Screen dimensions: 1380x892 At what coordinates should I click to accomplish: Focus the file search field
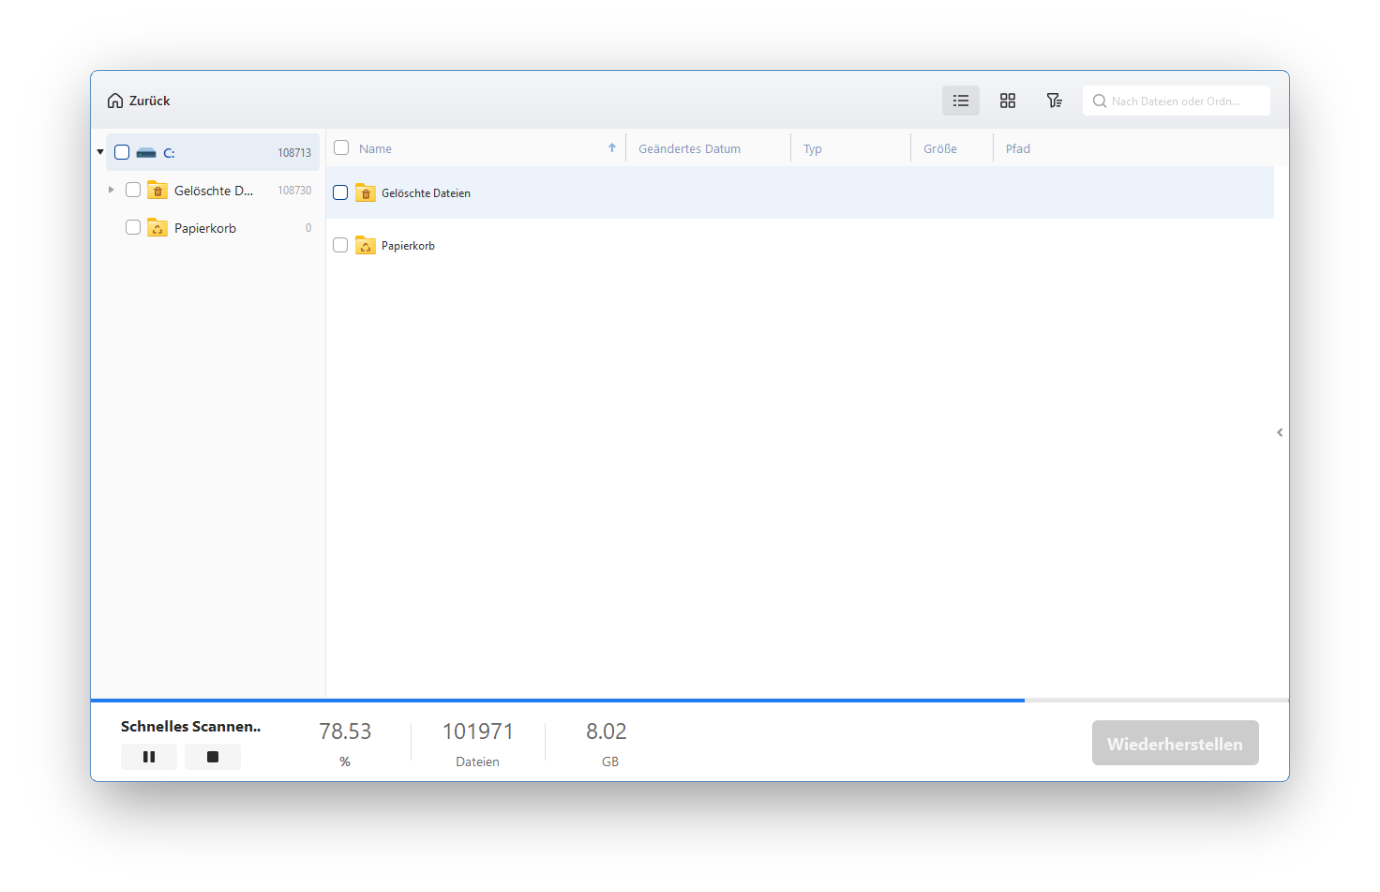pos(1176,101)
